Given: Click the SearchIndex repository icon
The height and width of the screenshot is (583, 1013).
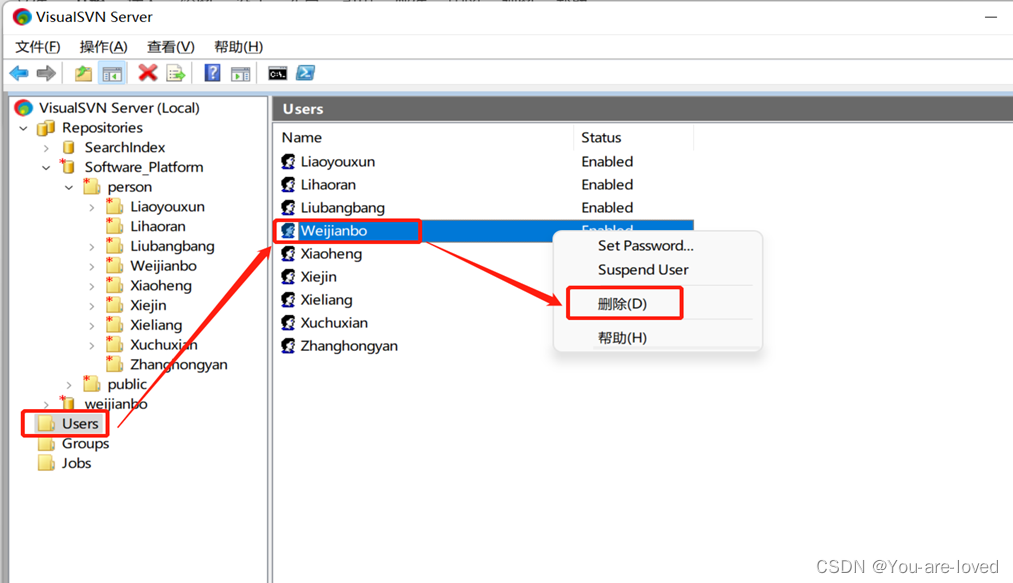Looking at the screenshot, I should [68, 147].
